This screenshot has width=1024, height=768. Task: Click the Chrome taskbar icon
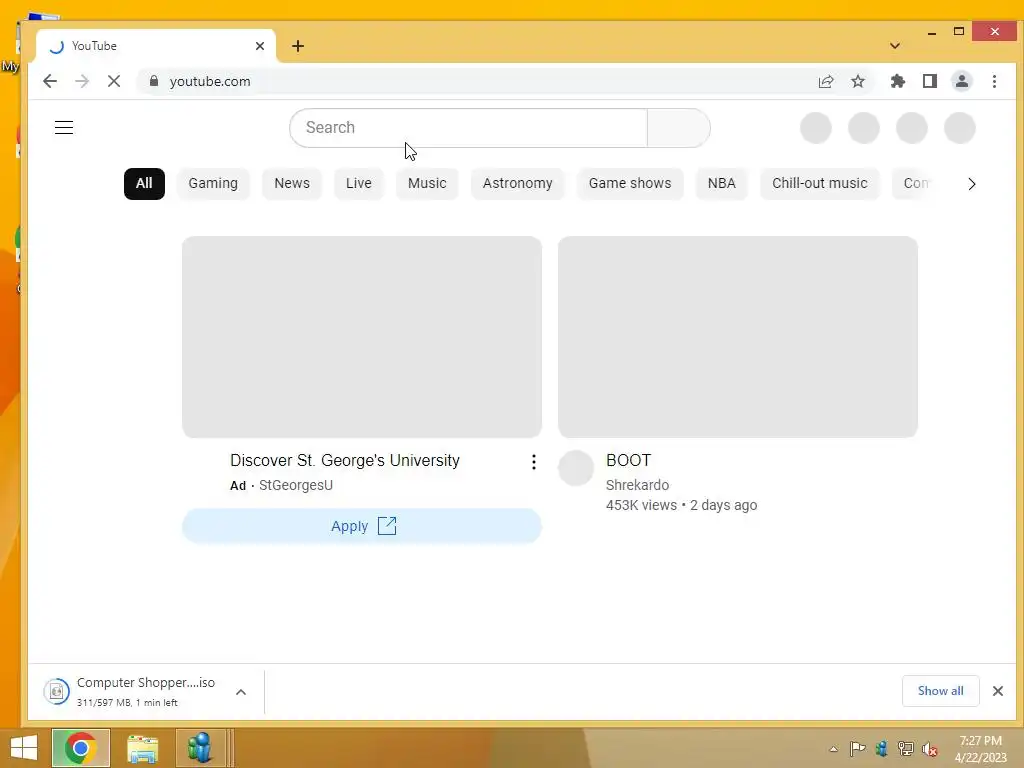80,748
